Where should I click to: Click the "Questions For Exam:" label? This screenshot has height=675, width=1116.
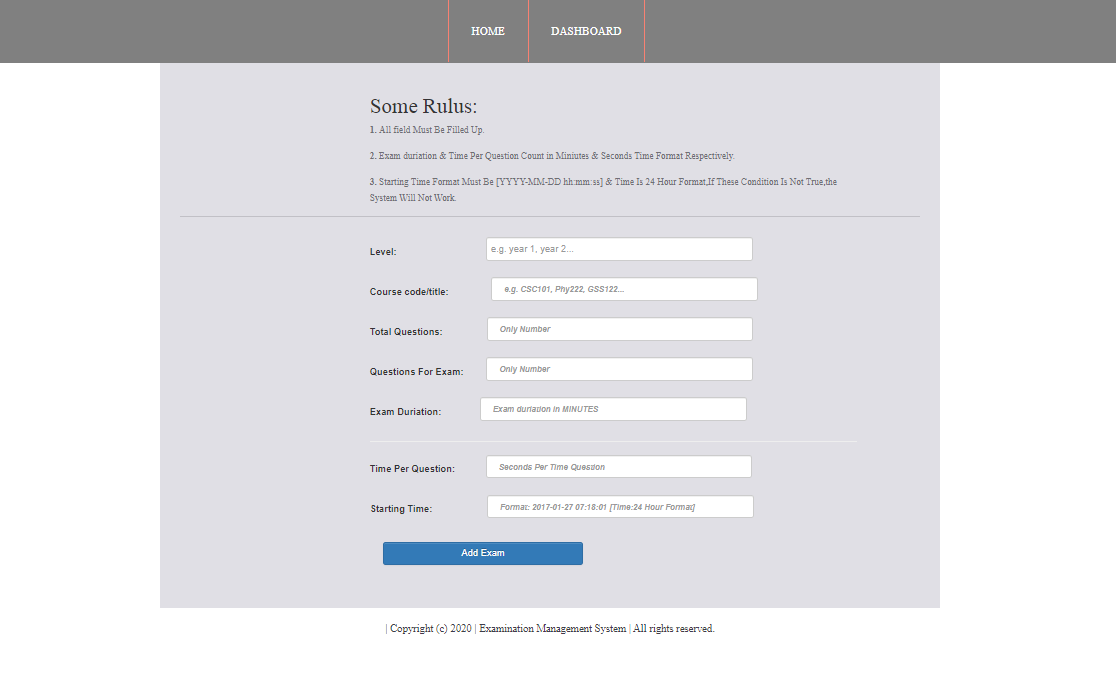[x=416, y=372]
